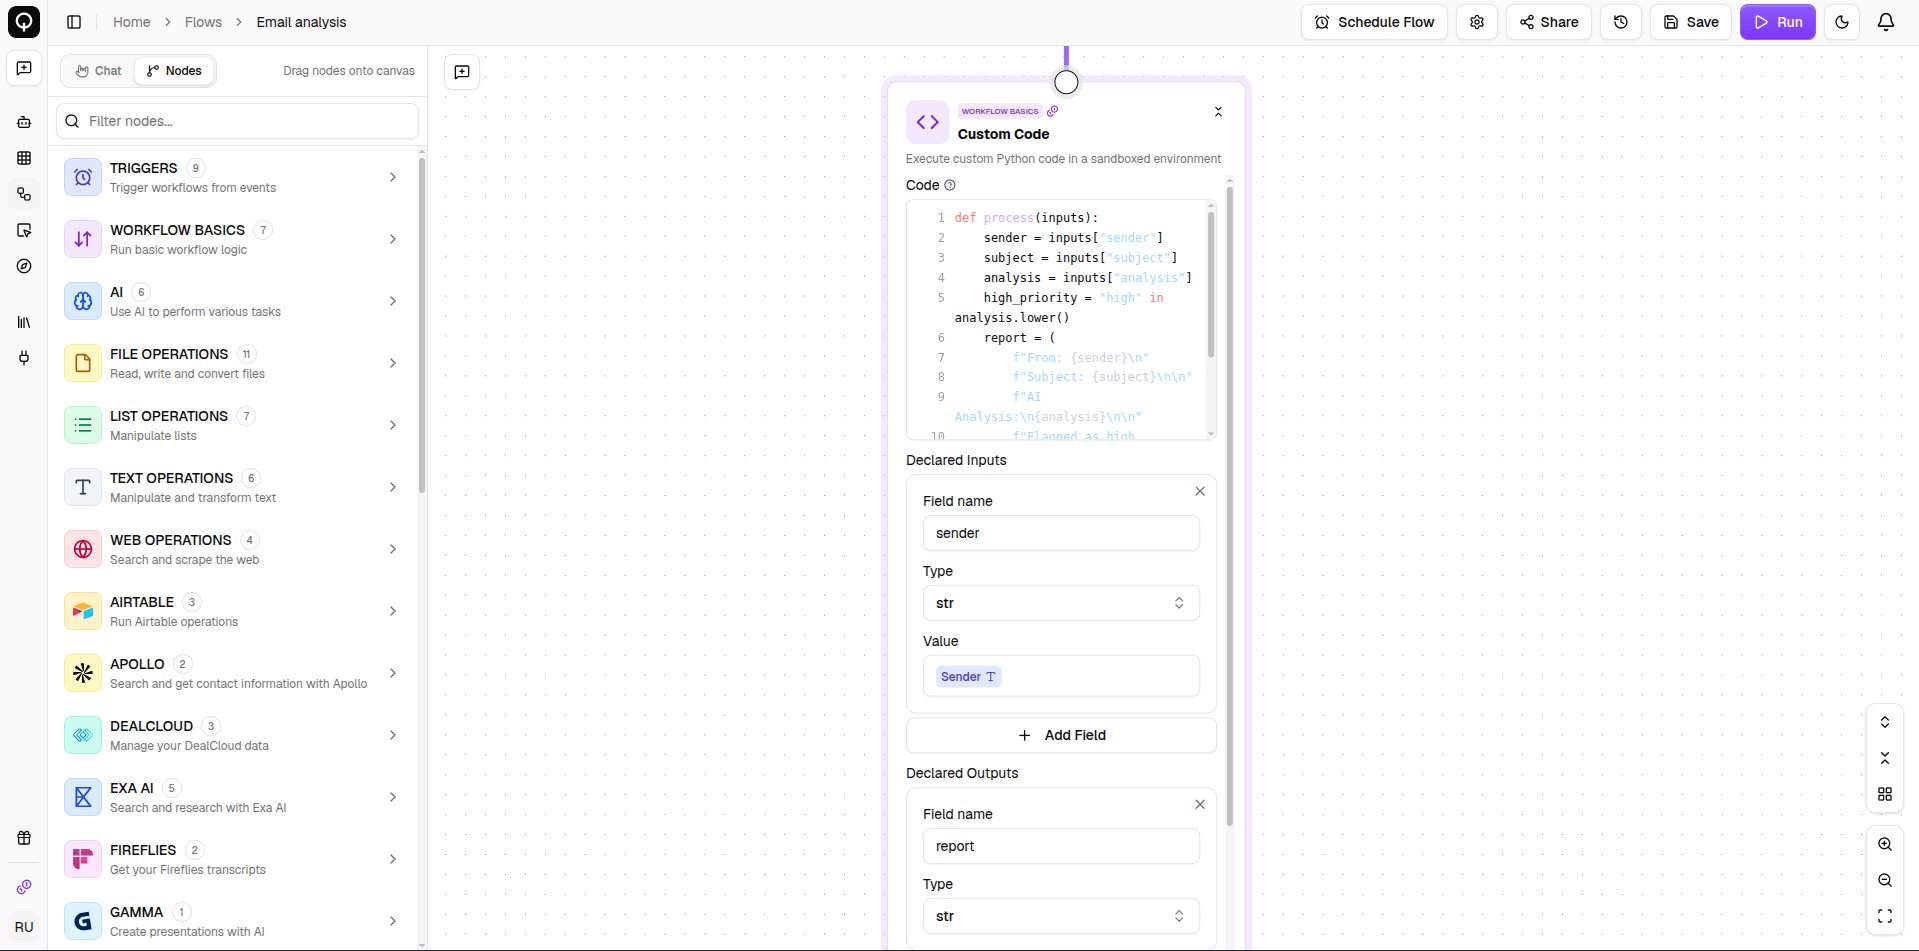Image resolution: width=1919 pixels, height=951 pixels.
Task: Click the report Field name input
Action: [x=1061, y=846]
